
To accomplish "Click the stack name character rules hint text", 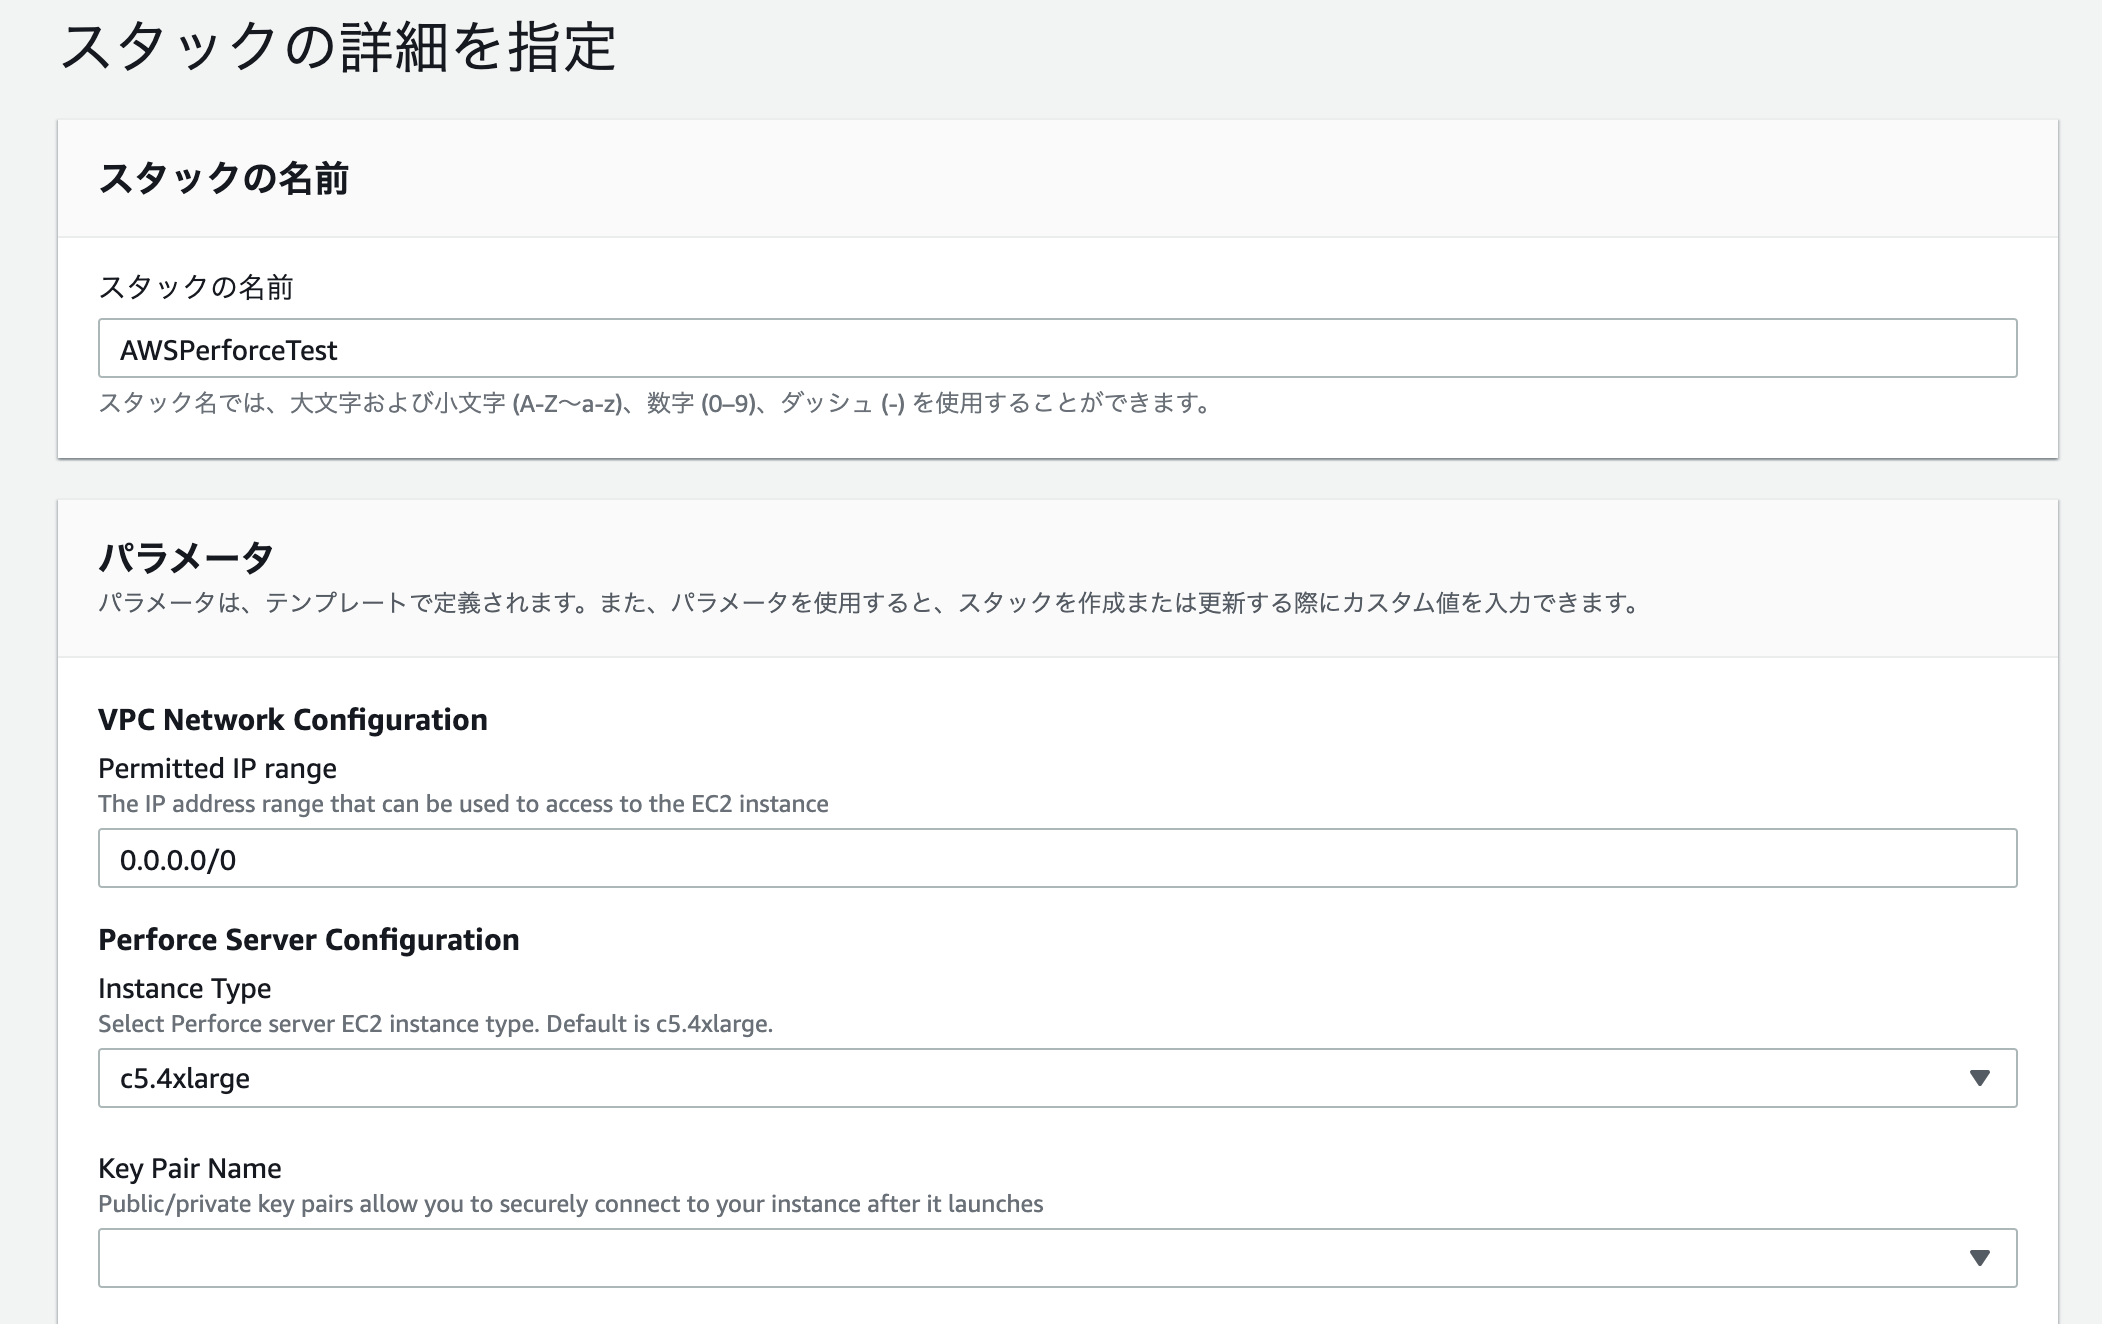I will 655,404.
